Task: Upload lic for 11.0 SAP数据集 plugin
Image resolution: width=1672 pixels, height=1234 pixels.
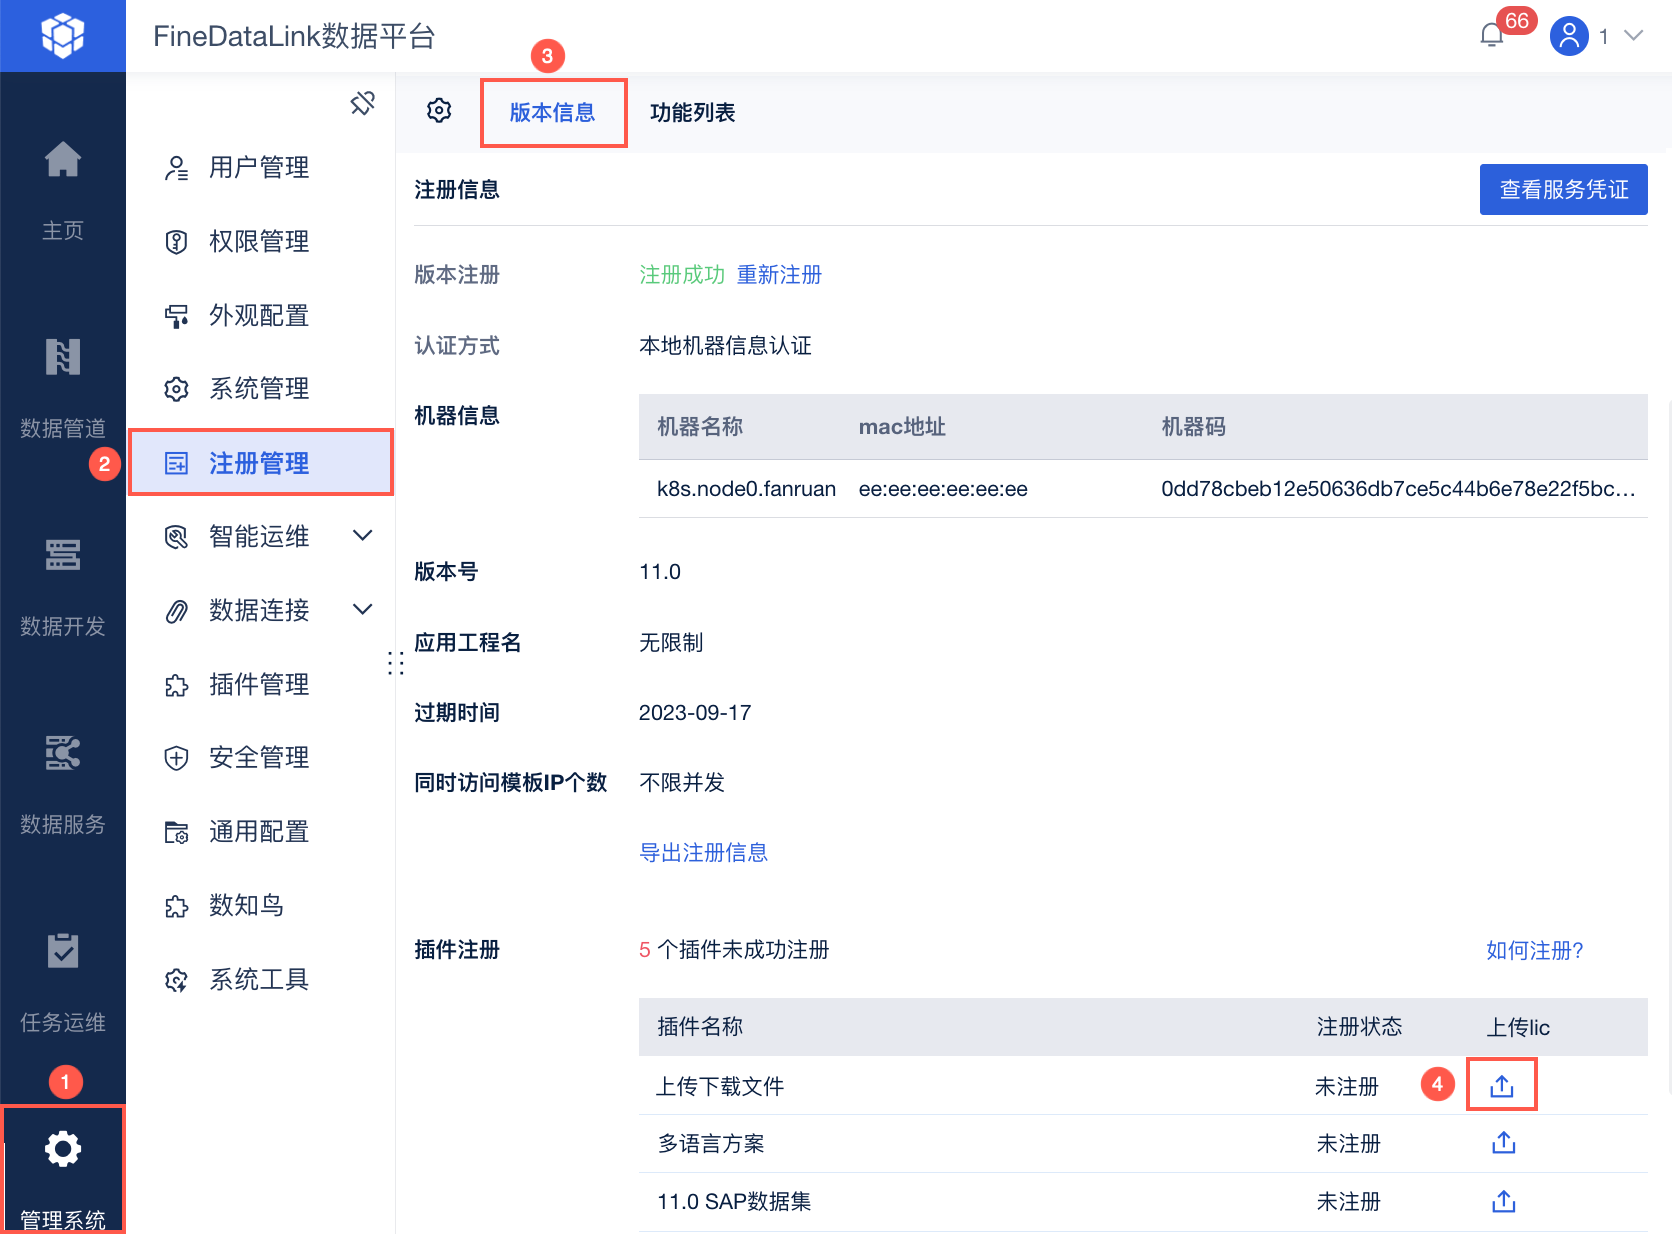Action: click(1503, 1201)
